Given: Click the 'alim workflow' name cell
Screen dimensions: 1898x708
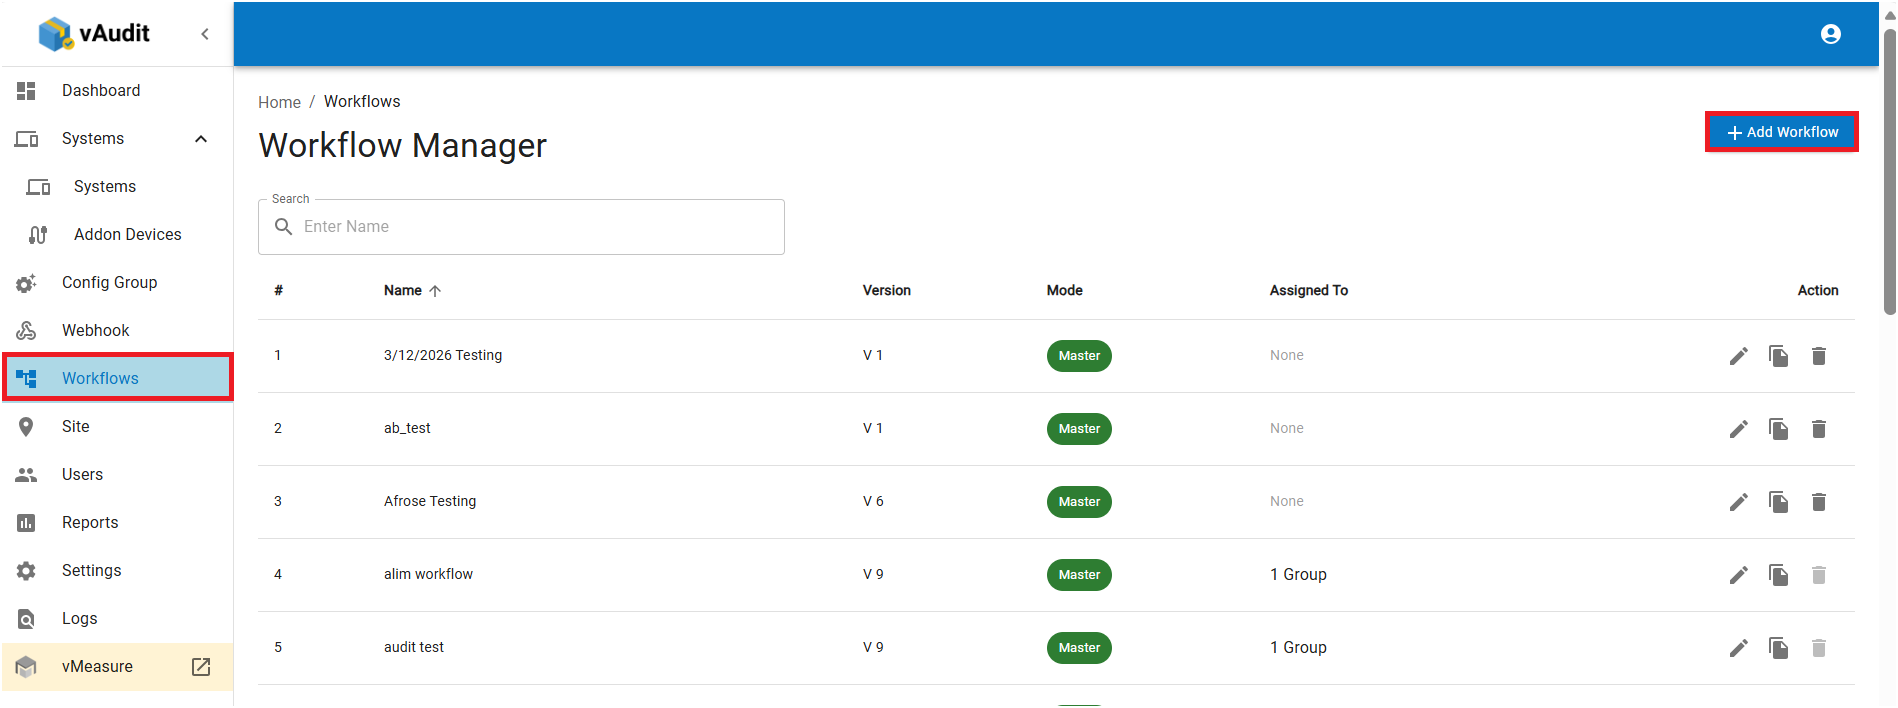Looking at the screenshot, I should point(428,575).
